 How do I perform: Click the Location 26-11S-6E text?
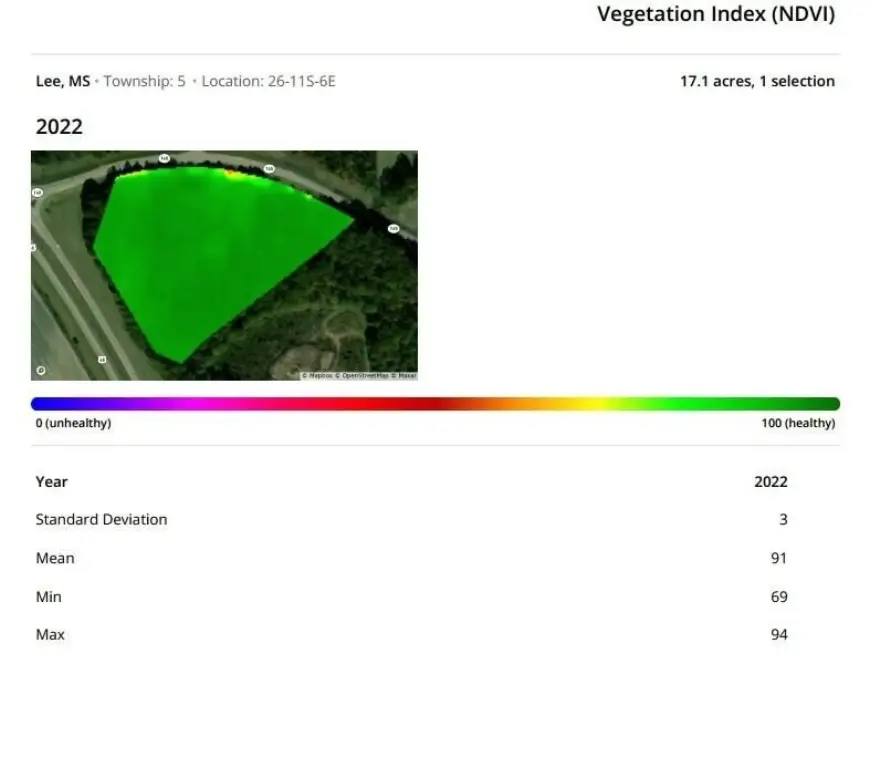(268, 81)
